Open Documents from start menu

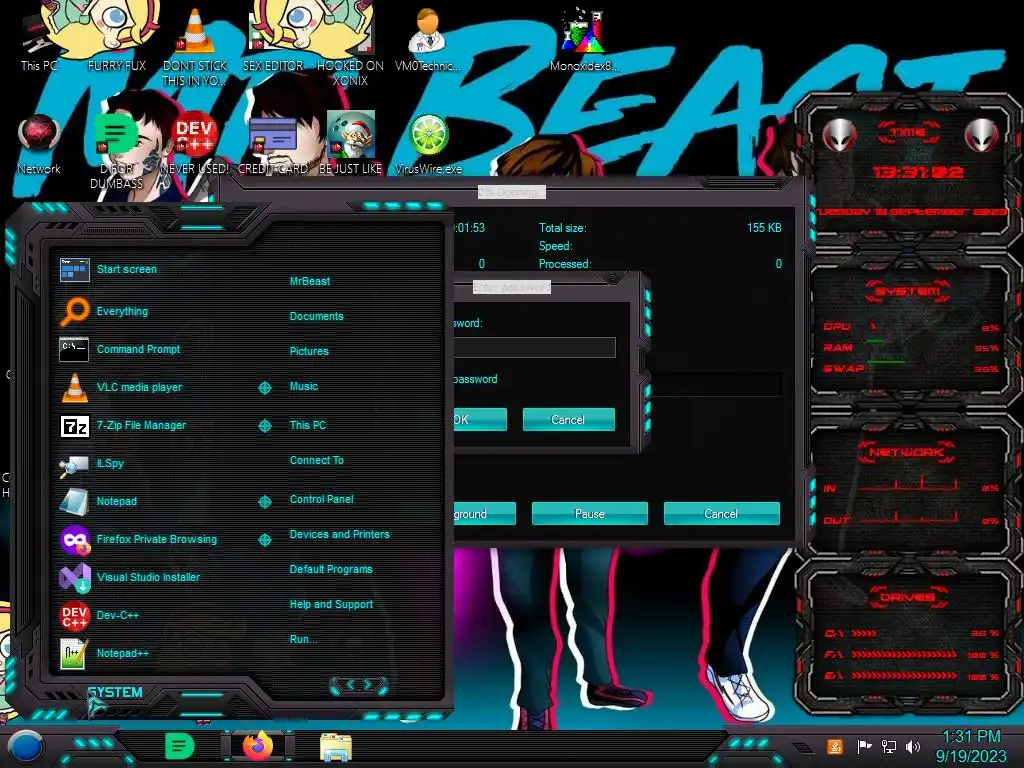316,316
